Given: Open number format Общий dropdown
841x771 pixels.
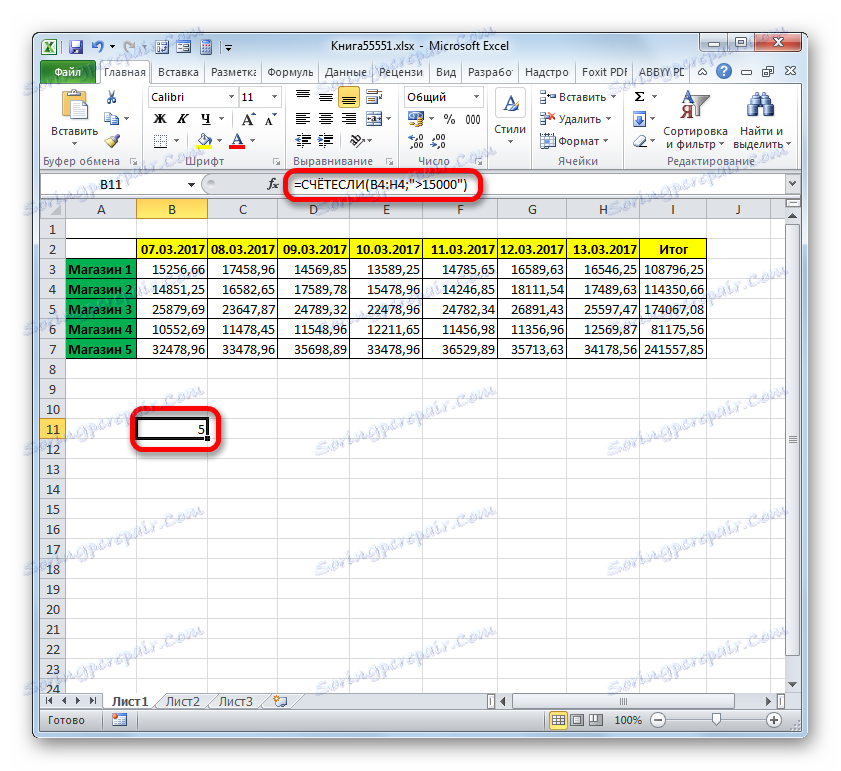Looking at the screenshot, I should pyautogui.click(x=476, y=97).
